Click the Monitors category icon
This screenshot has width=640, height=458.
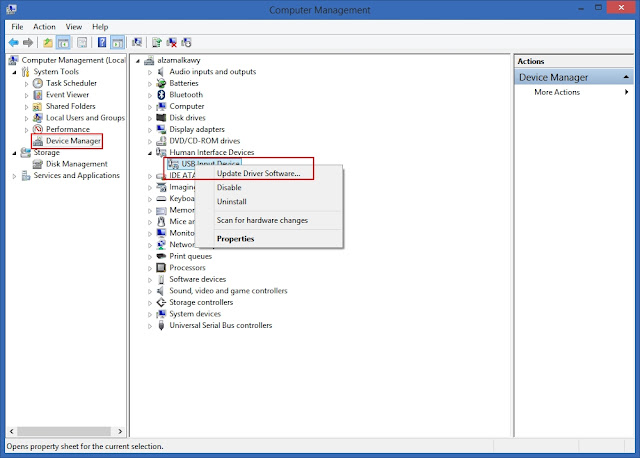161,233
